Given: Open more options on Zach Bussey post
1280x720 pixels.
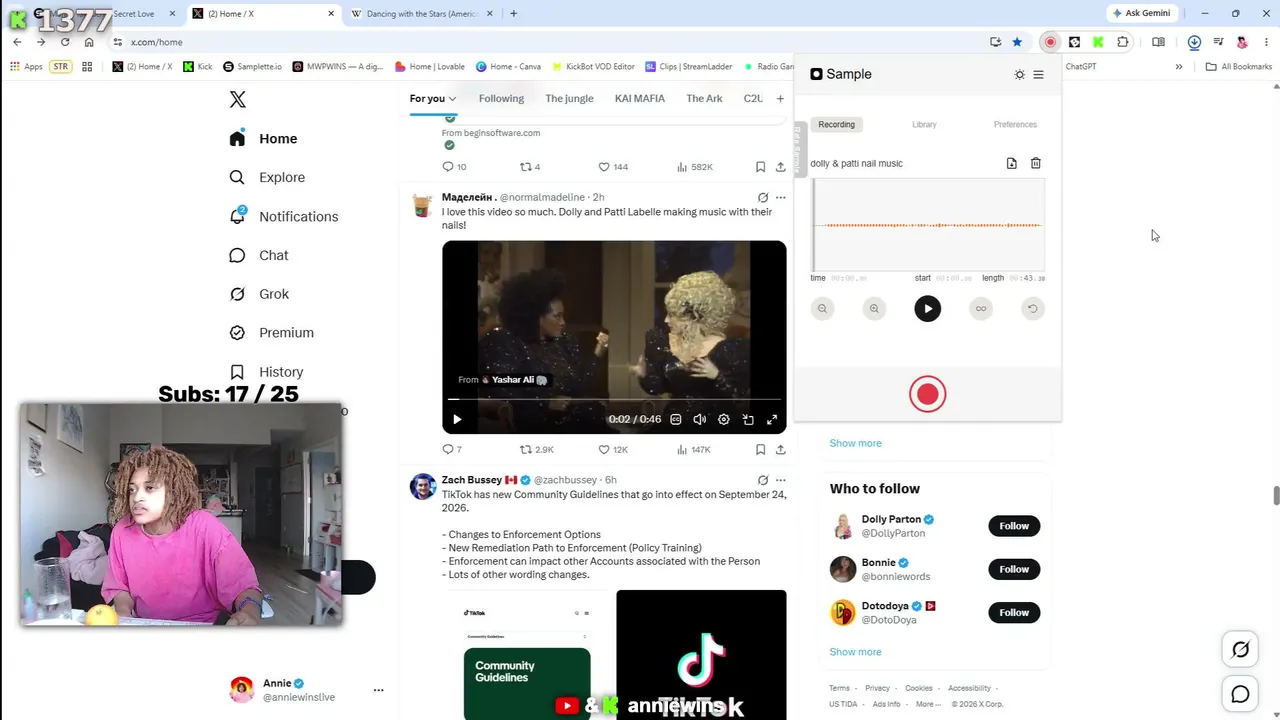Looking at the screenshot, I should 781,480.
